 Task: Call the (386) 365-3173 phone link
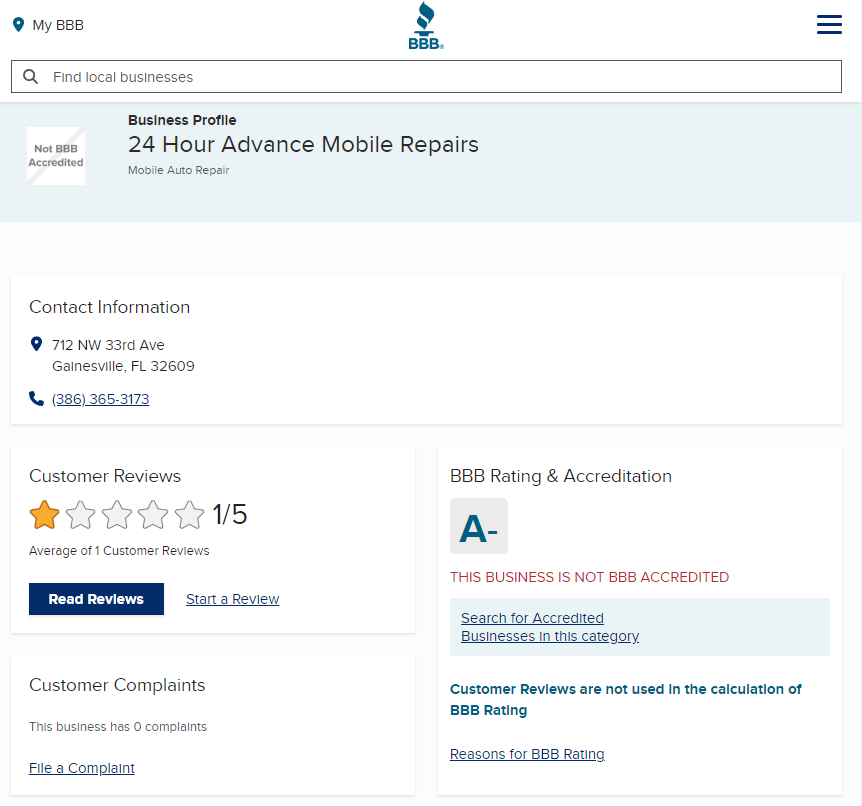point(101,399)
